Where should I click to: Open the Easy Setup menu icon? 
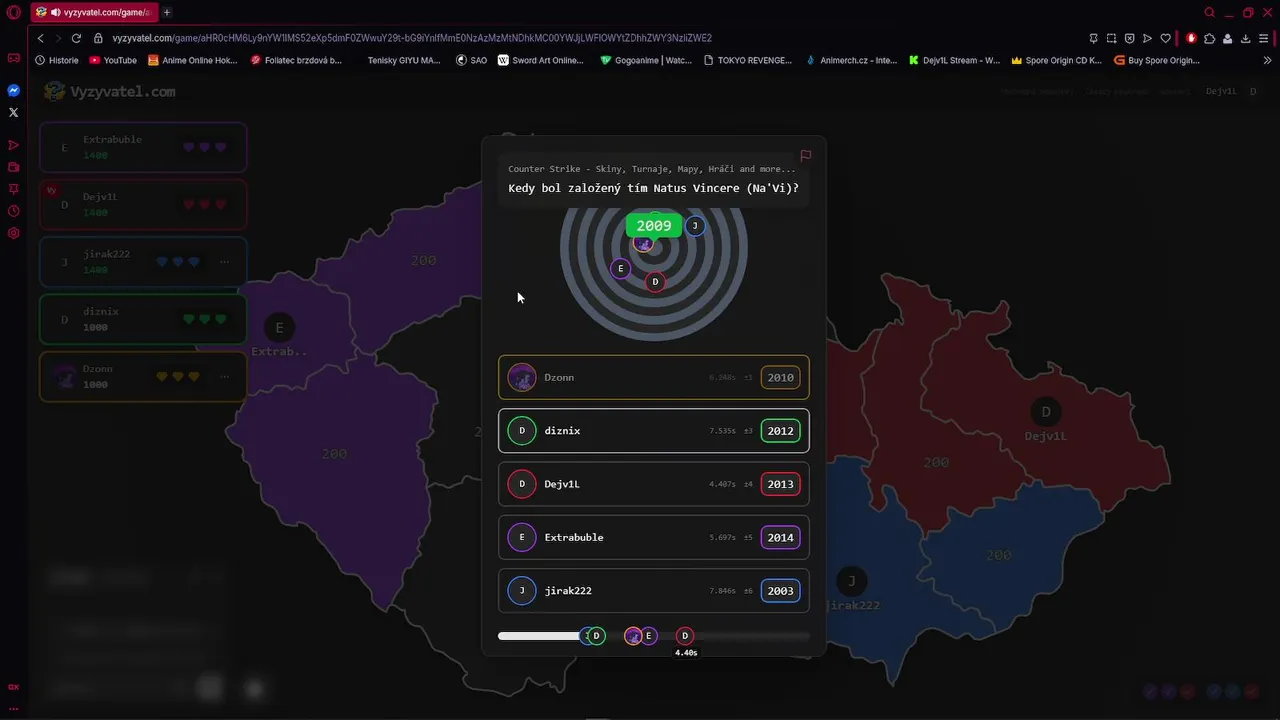coord(1264,38)
